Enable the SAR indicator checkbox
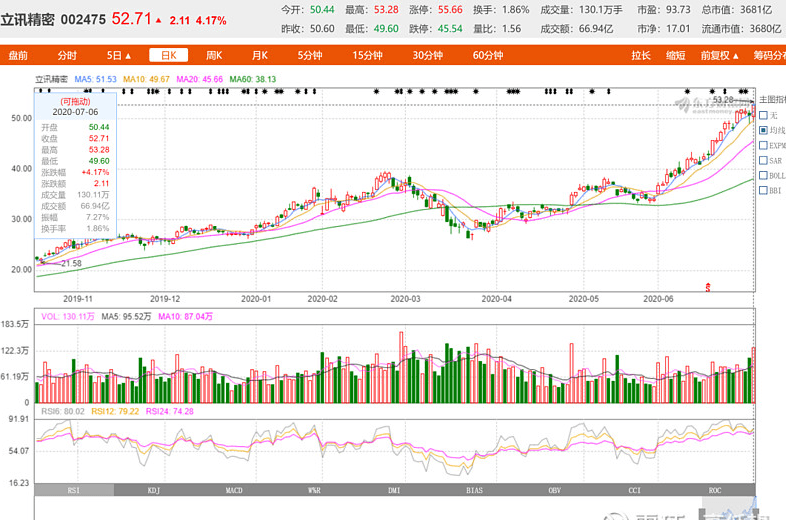 [763, 160]
